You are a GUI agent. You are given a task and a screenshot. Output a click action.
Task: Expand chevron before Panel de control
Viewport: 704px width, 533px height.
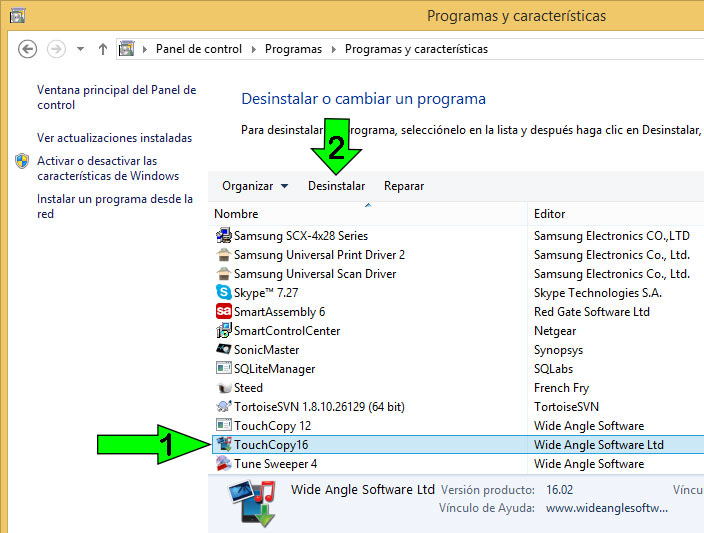pos(145,49)
